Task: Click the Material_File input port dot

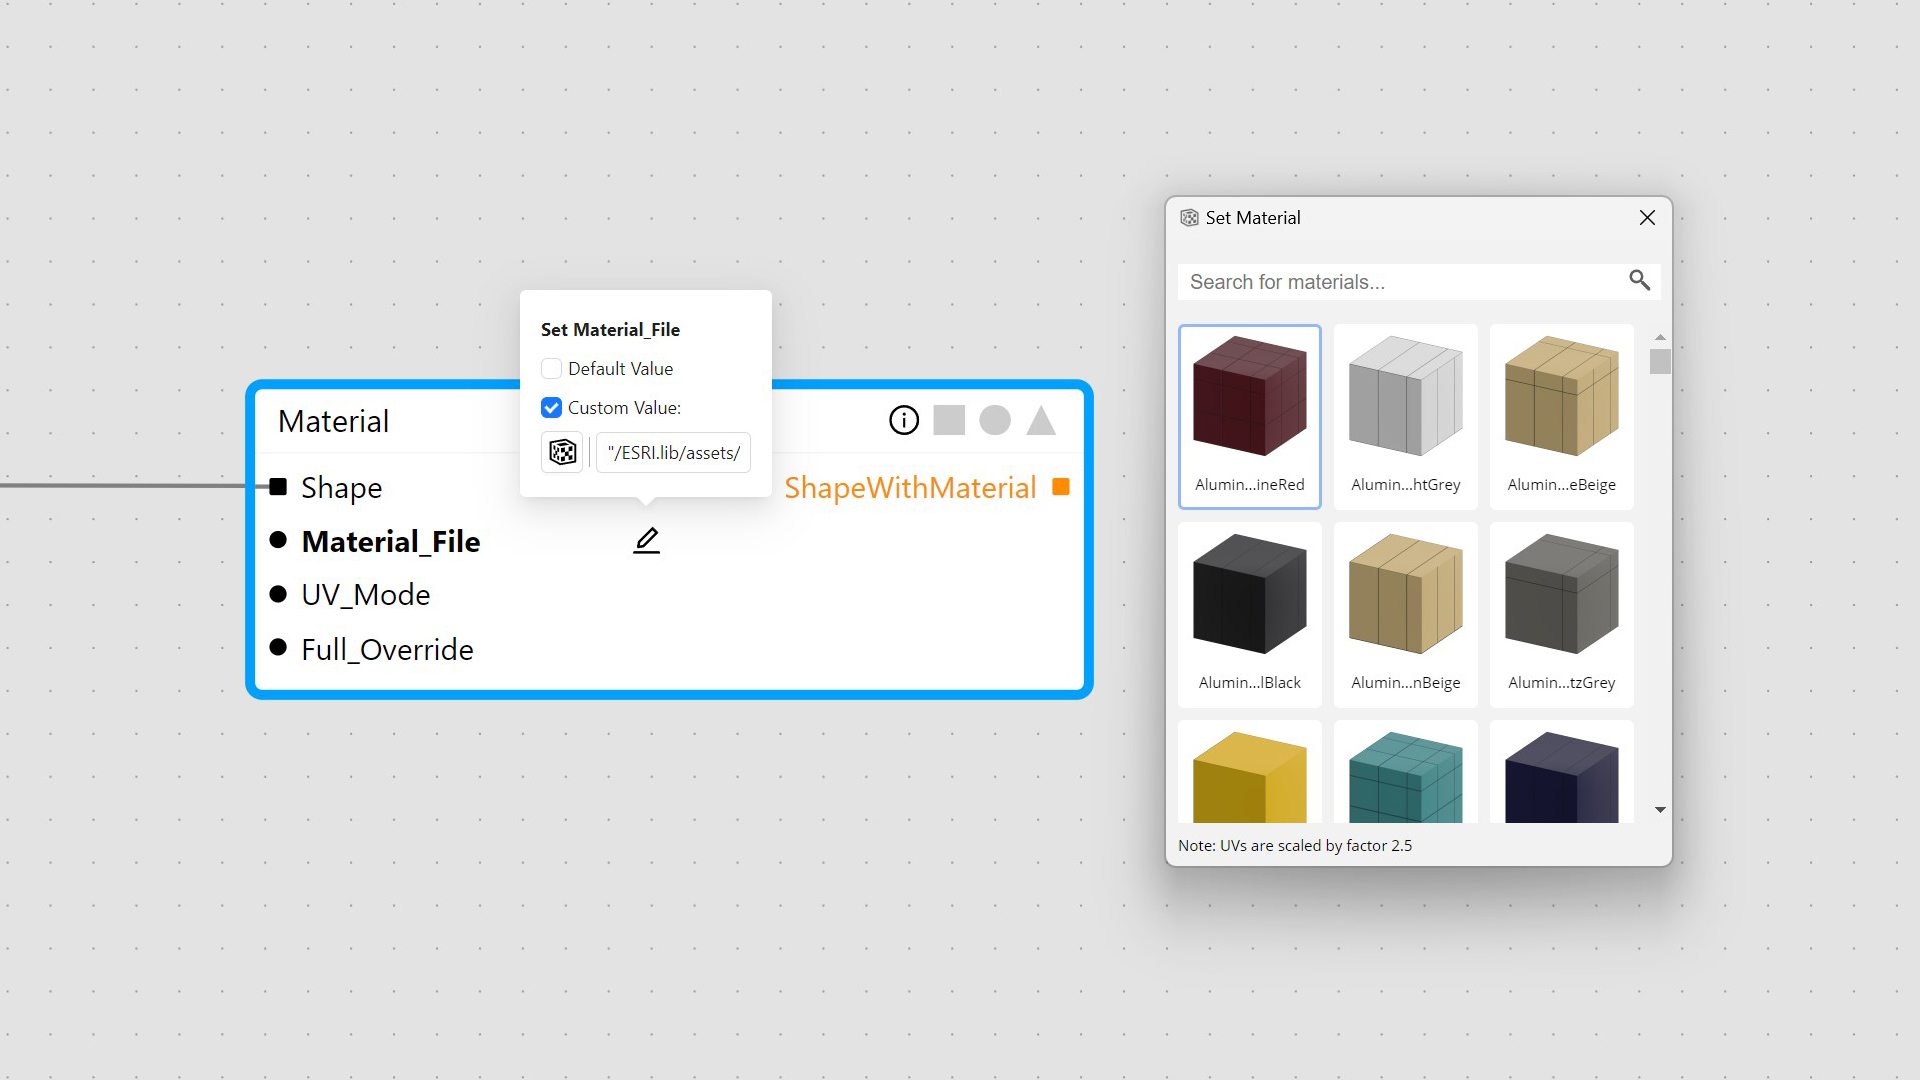Action: coord(279,539)
